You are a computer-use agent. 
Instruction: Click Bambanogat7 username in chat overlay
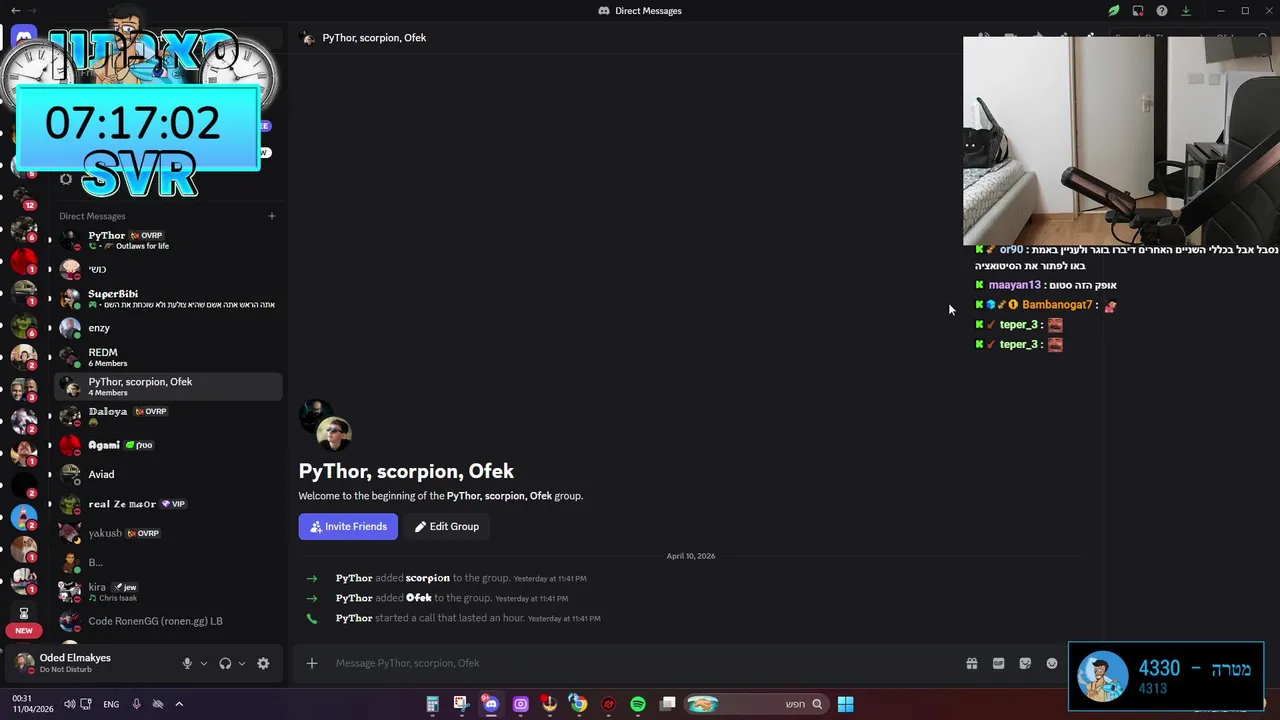1057,305
